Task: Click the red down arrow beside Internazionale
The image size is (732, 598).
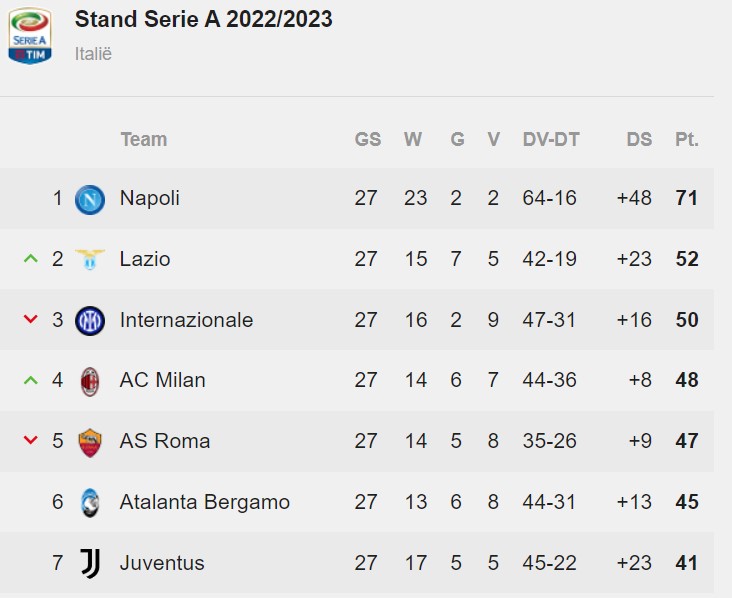Action: coord(31,319)
